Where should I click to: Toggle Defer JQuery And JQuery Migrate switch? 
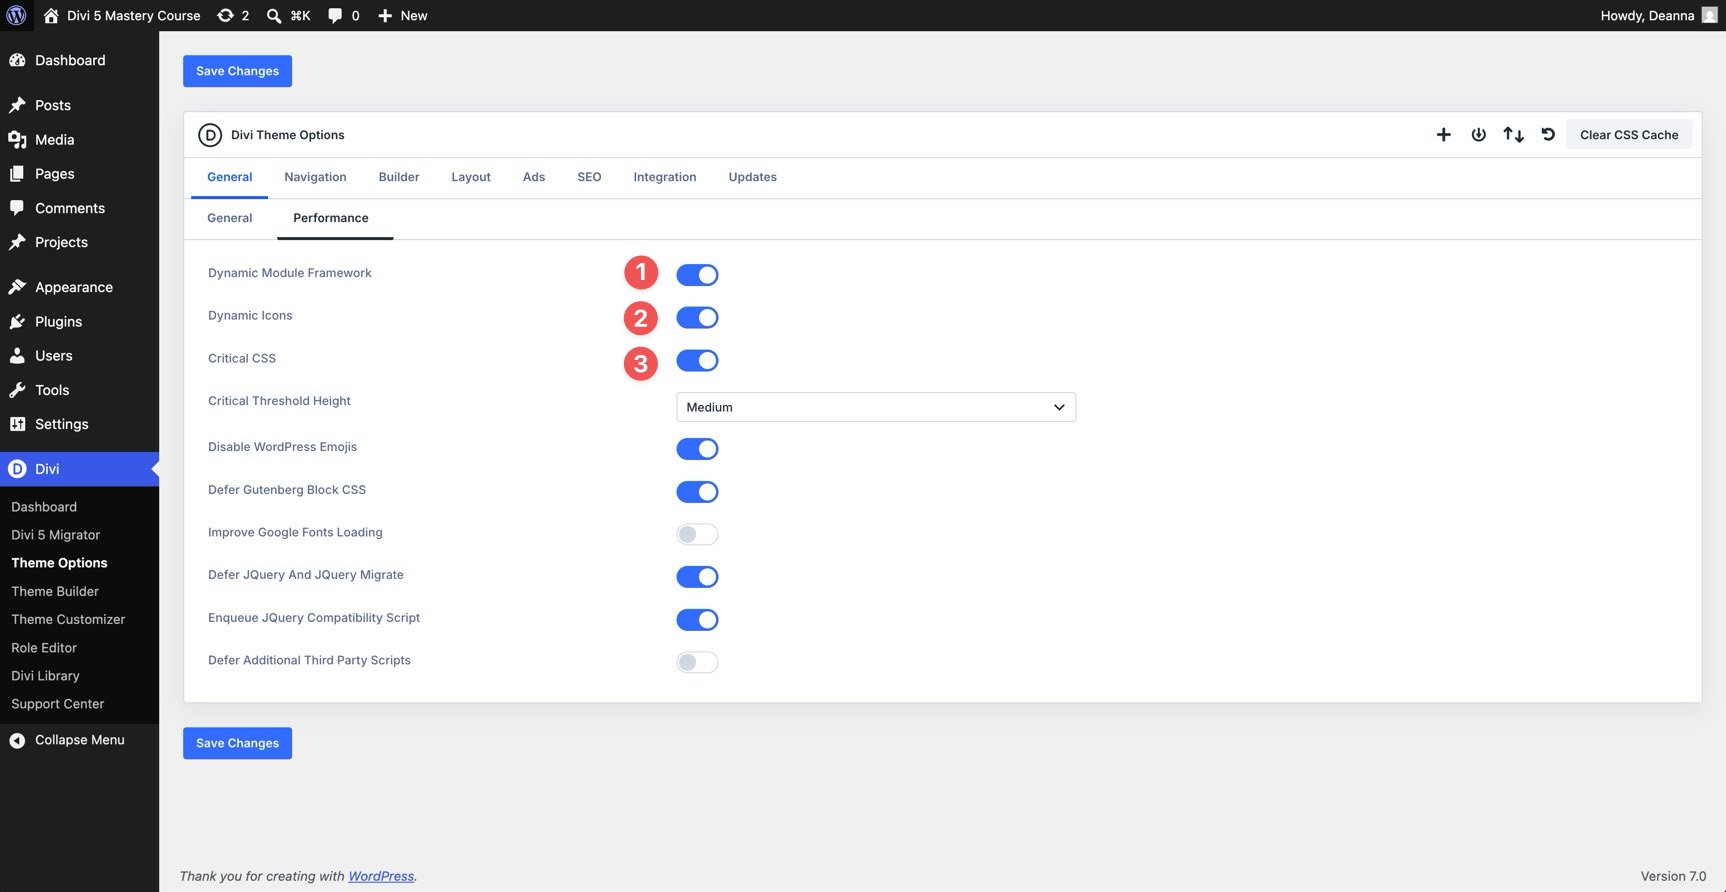pyautogui.click(x=697, y=577)
